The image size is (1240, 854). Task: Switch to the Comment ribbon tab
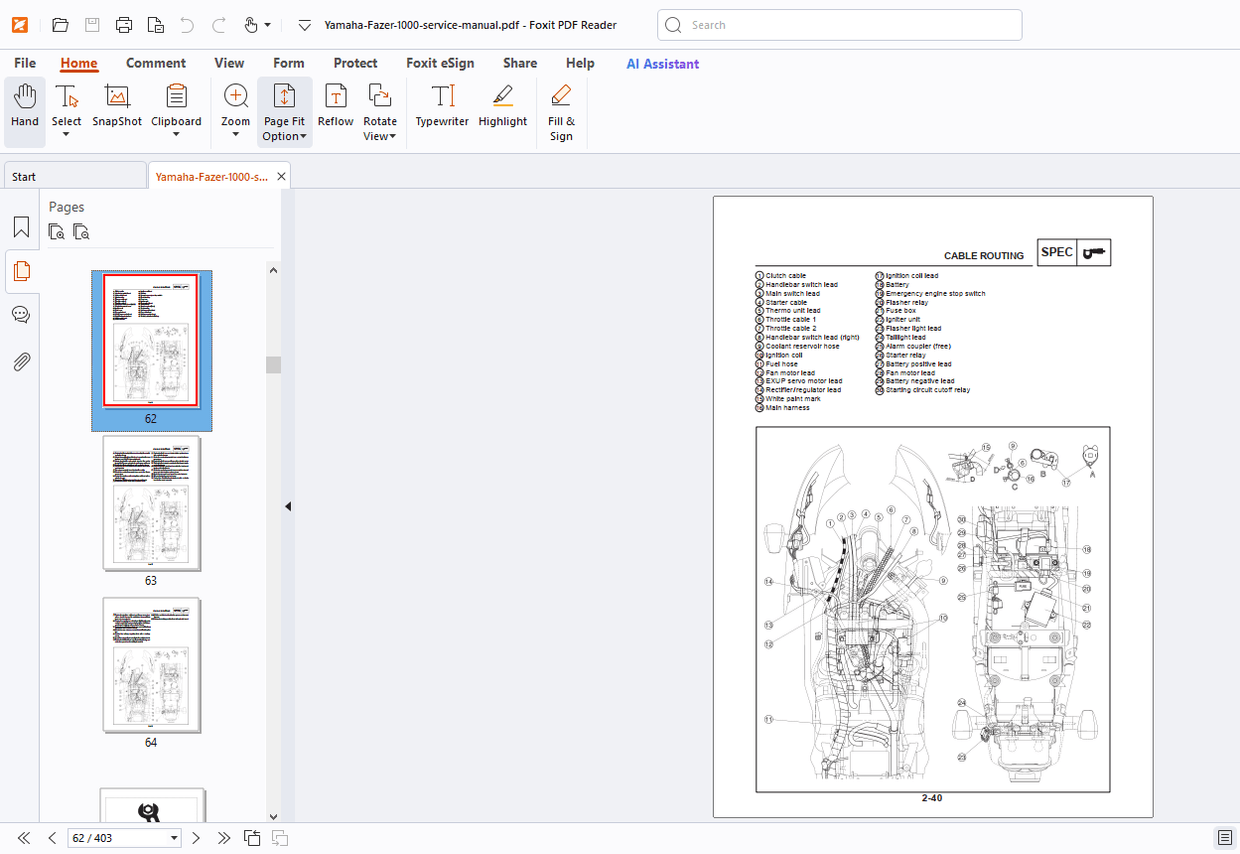point(156,62)
